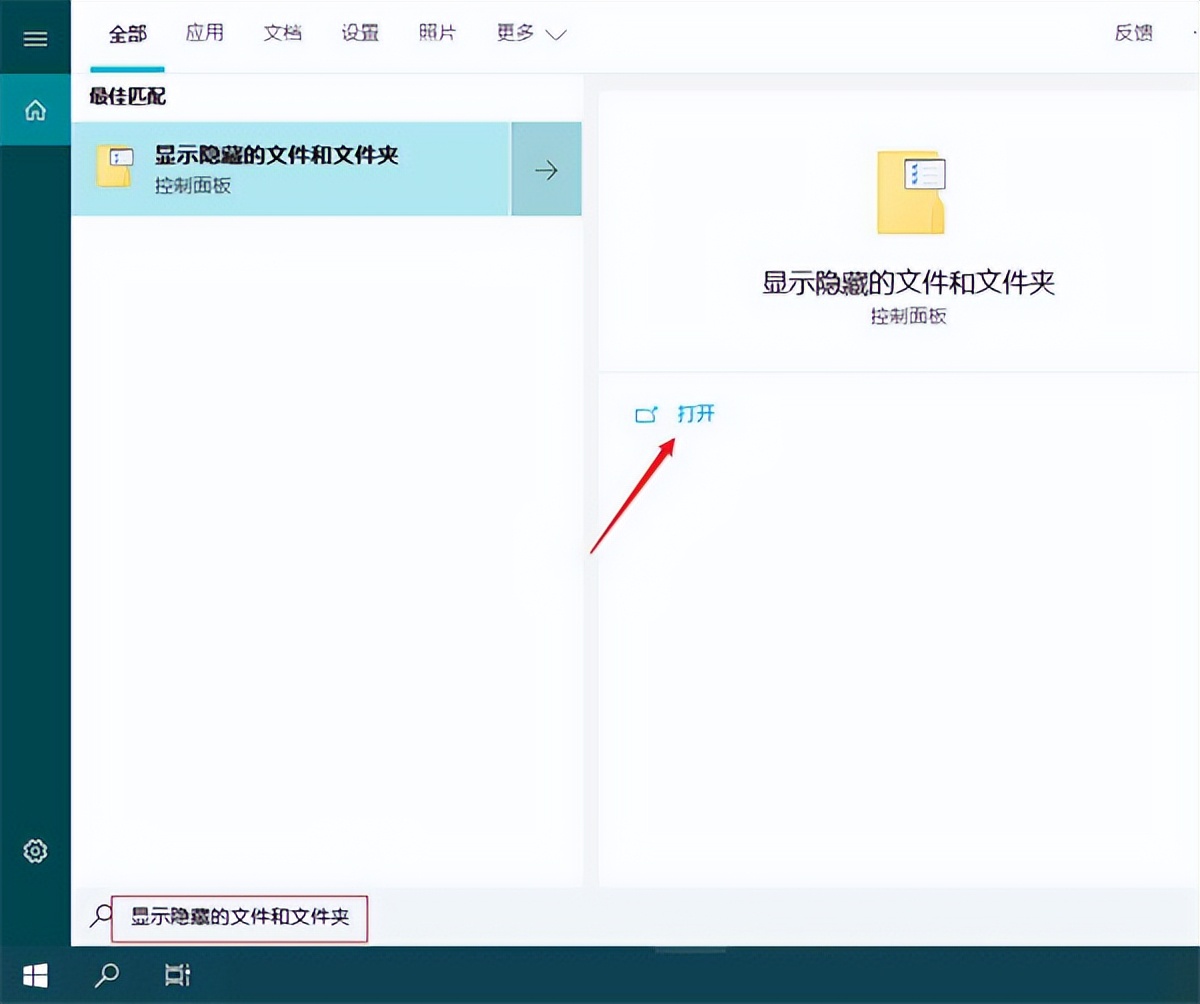Image resolution: width=1200 pixels, height=1004 pixels.
Task: Select the 全部 tab
Action: pyautogui.click(x=127, y=32)
